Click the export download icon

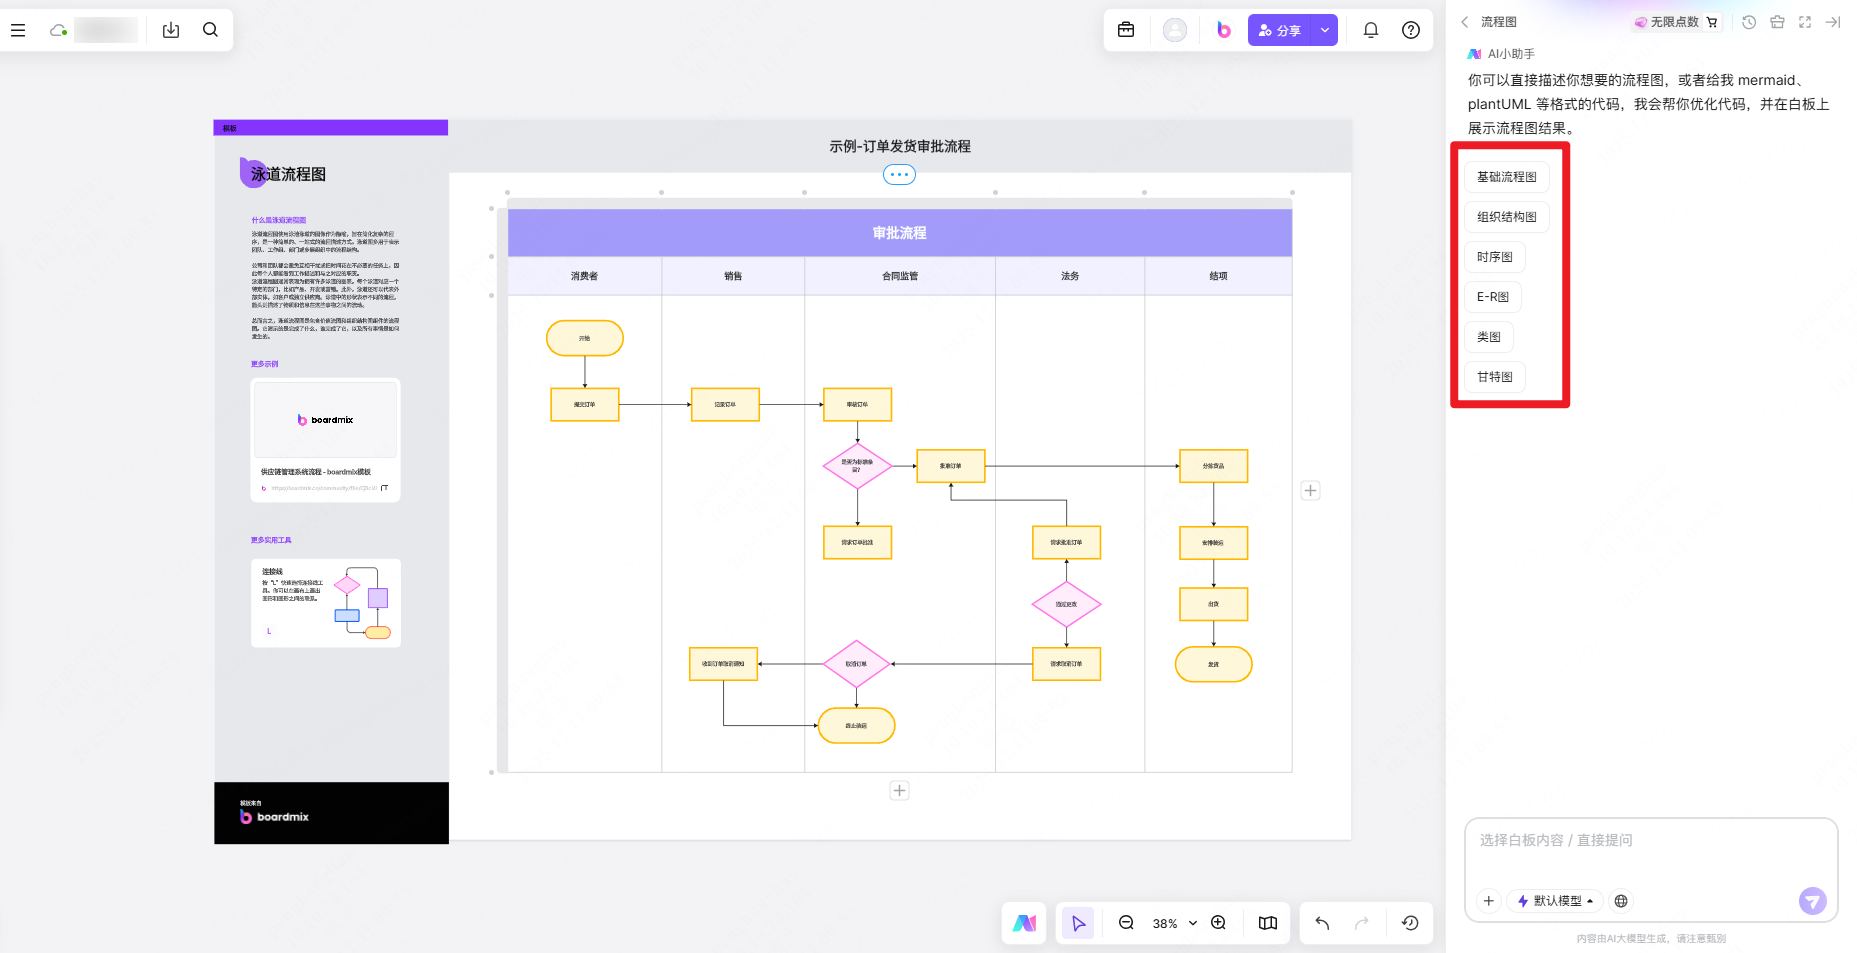(171, 30)
